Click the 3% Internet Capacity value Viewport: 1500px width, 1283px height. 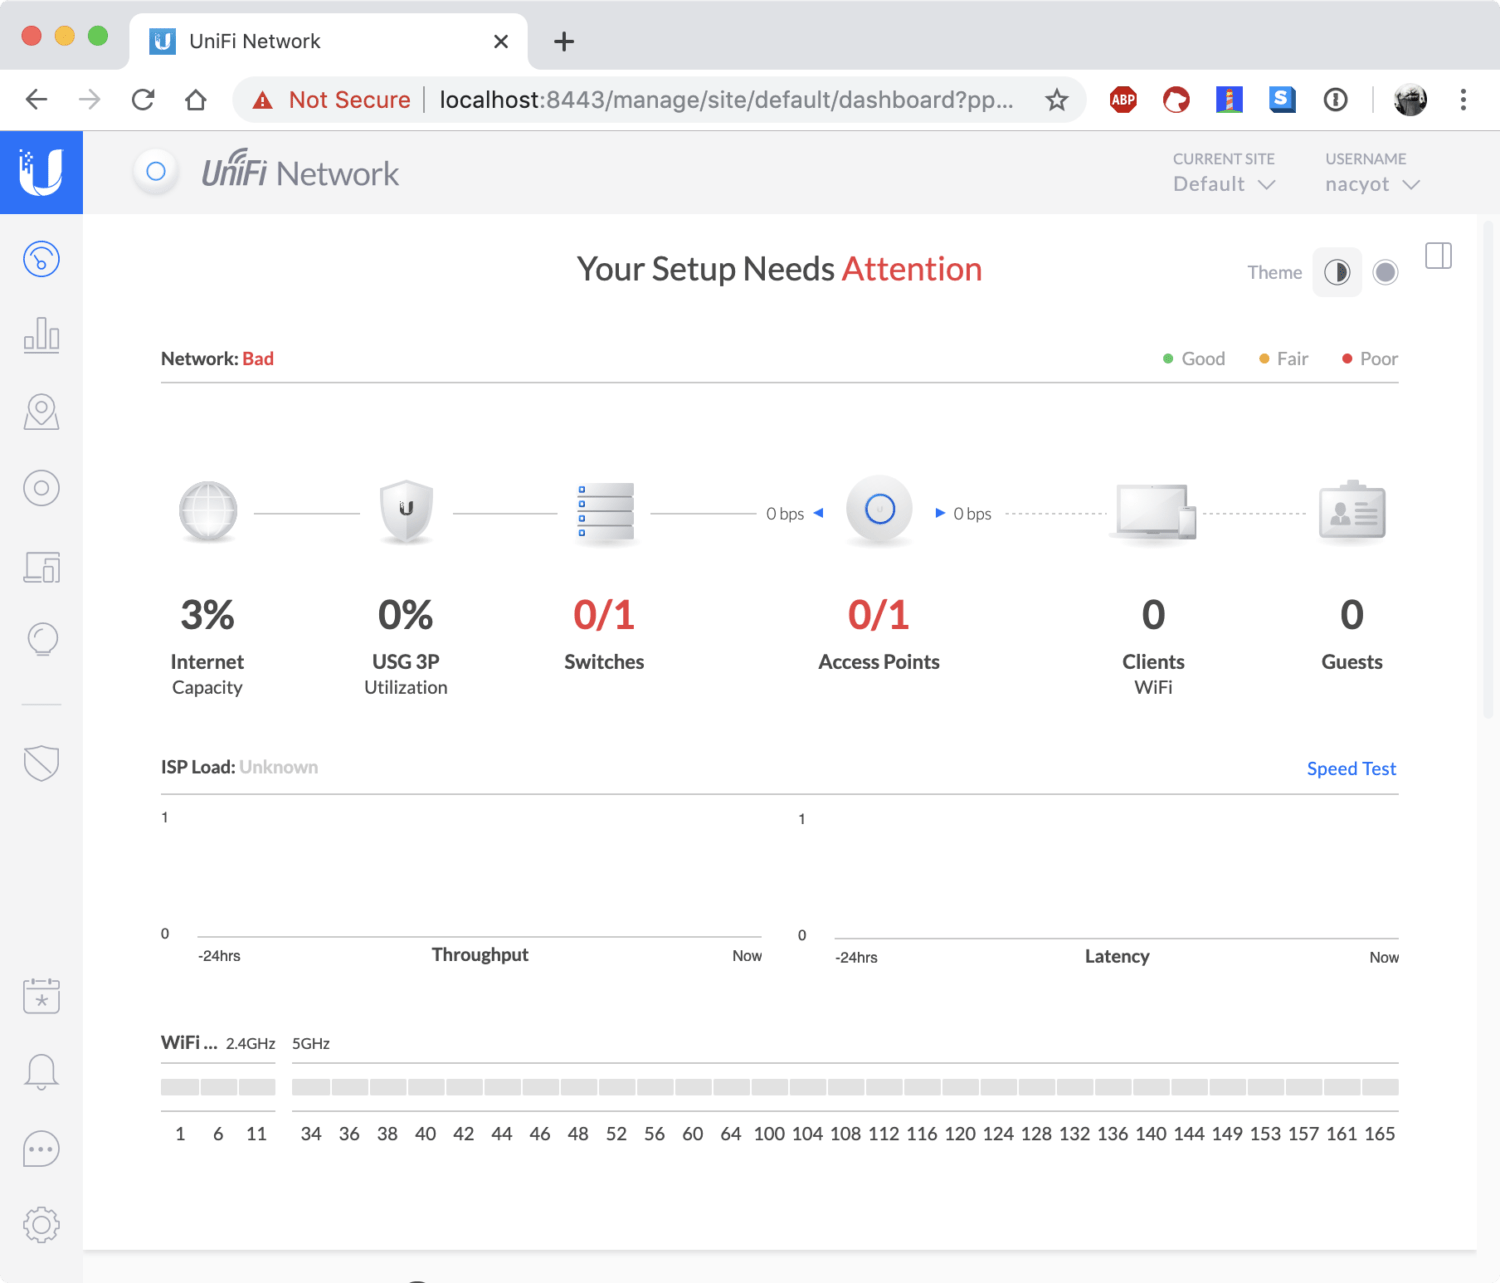click(207, 615)
